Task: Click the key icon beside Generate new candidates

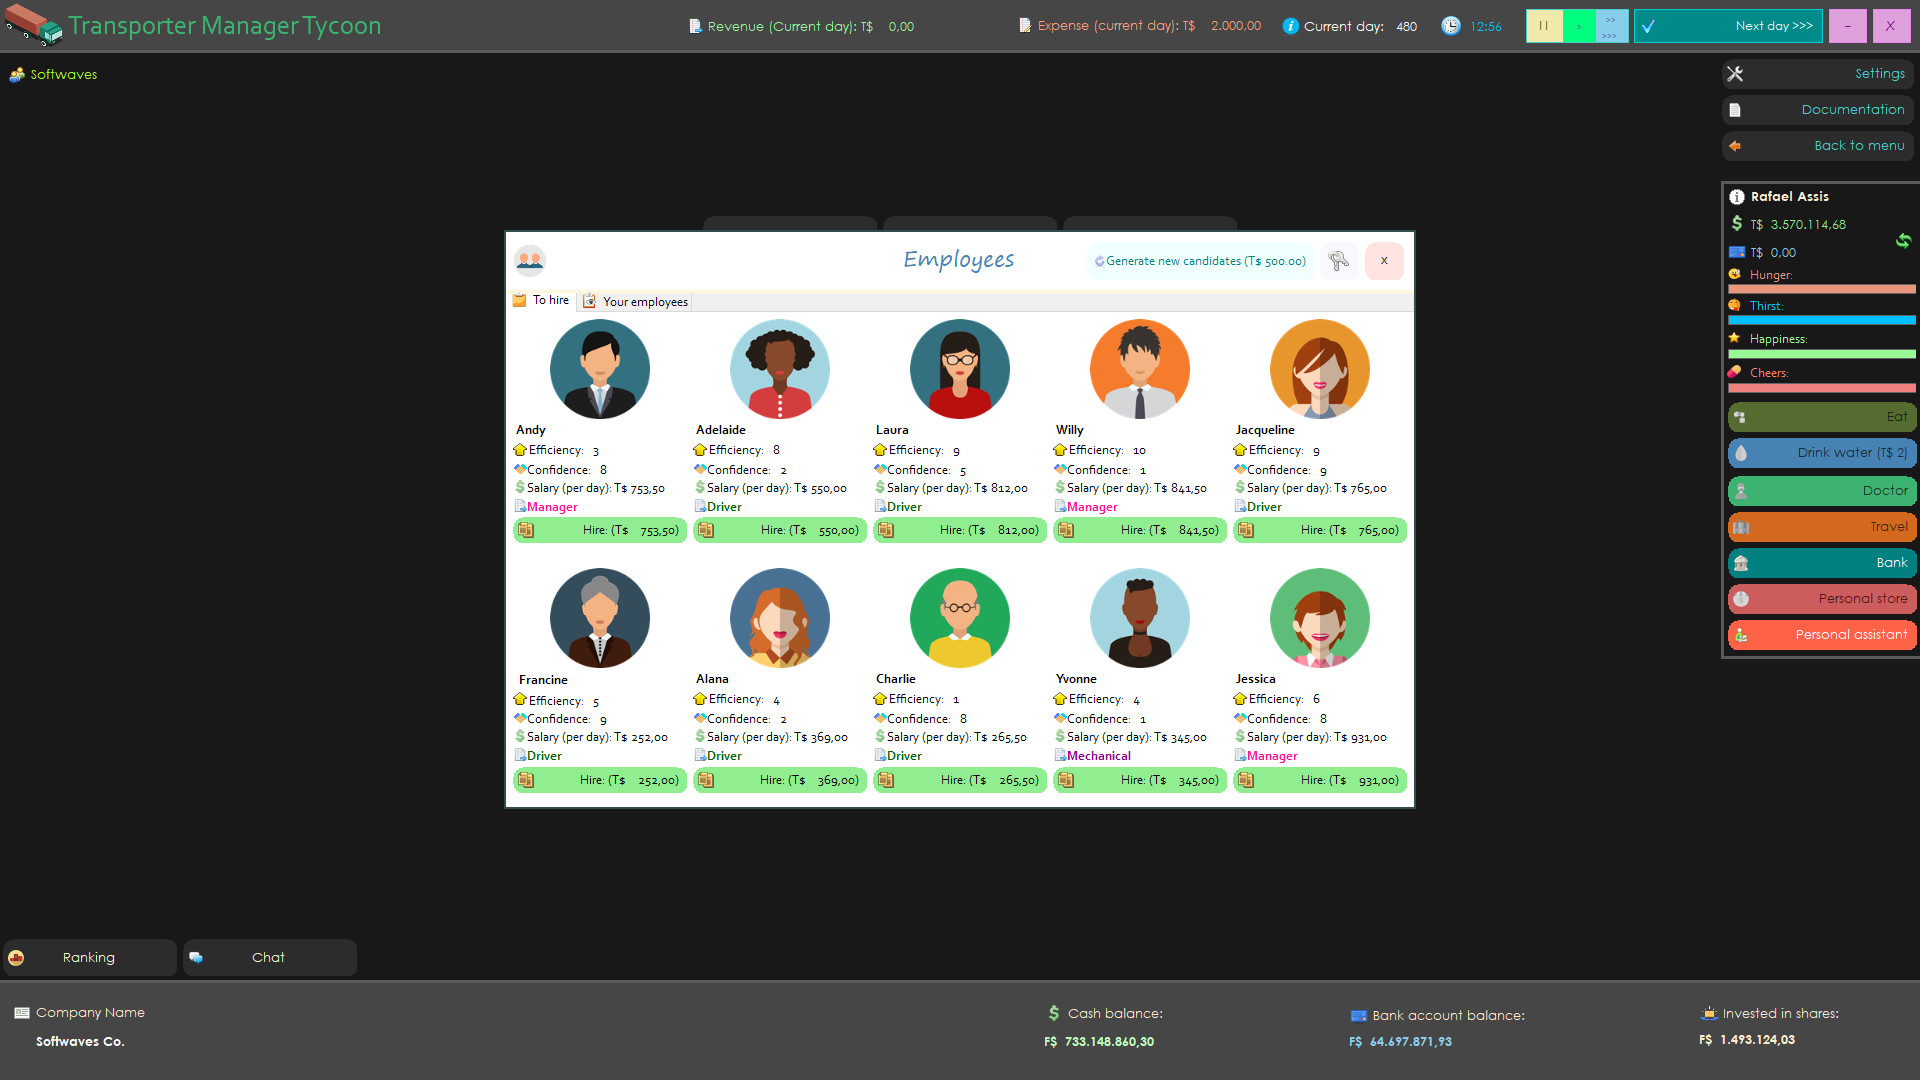Action: tap(1340, 261)
